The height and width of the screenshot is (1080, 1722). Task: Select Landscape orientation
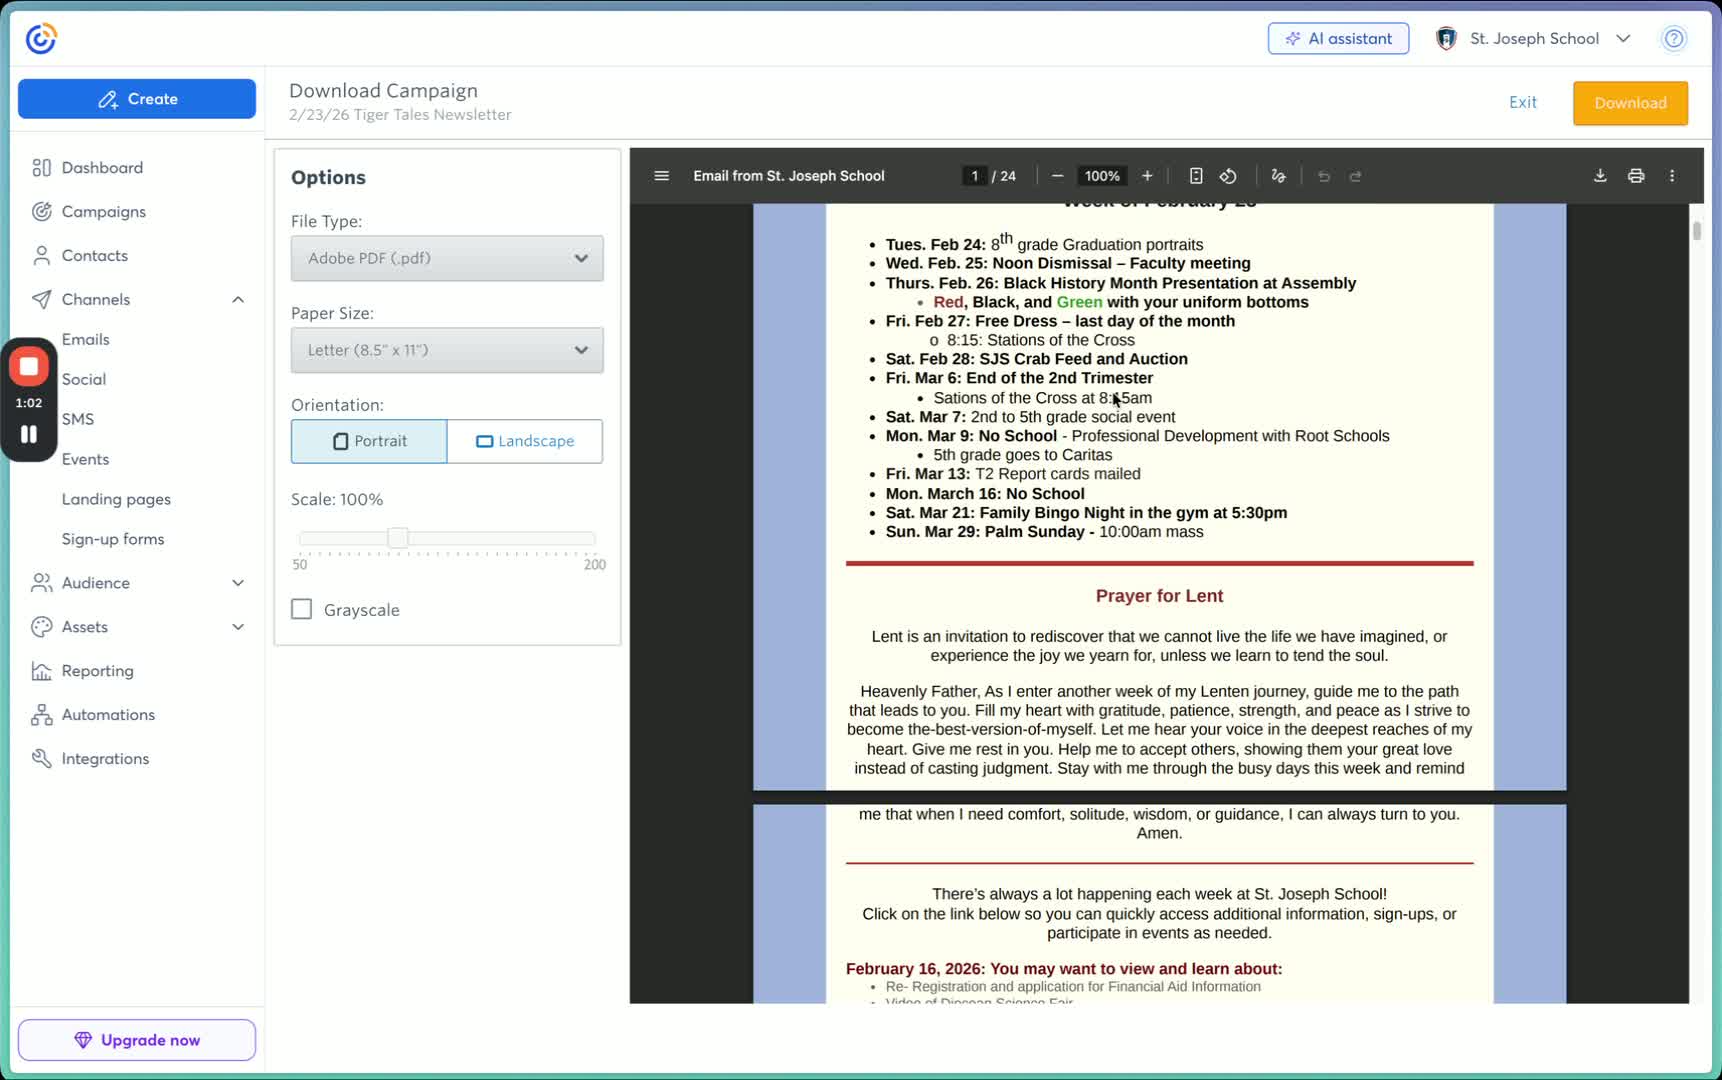525,441
